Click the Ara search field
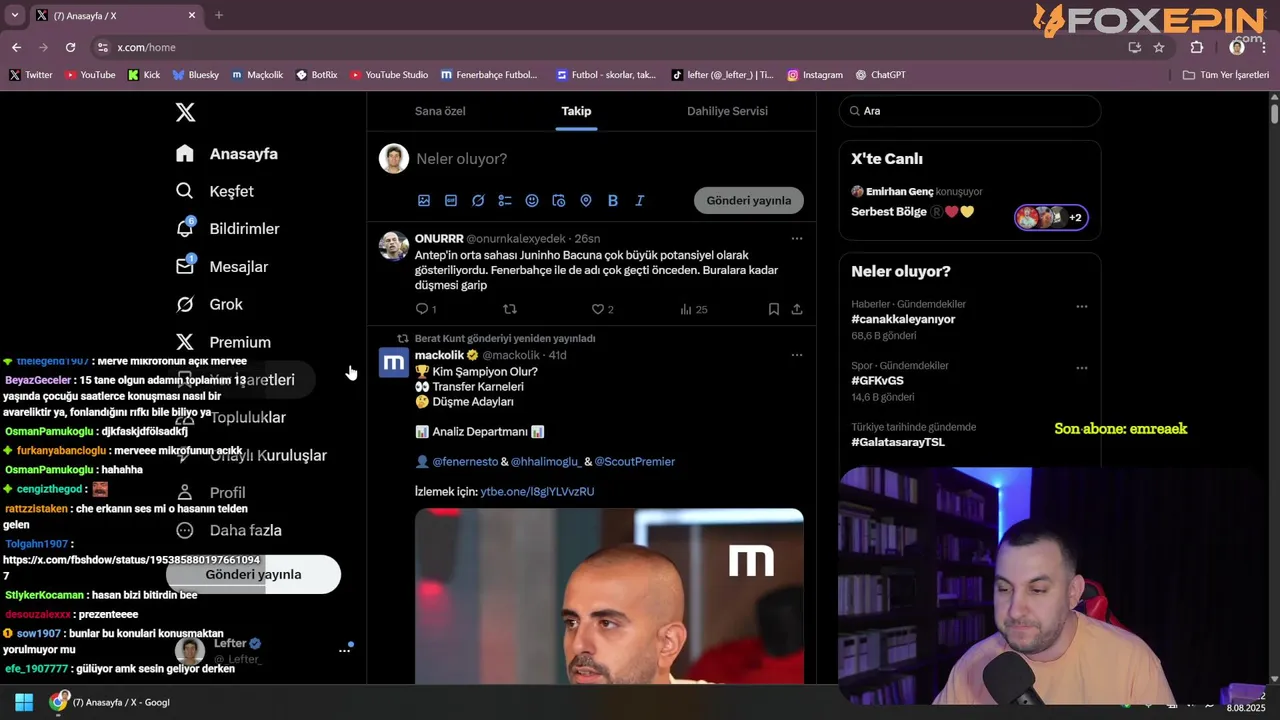The height and width of the screenshot is (720, 1280). pyautogui.click(x=970, y=111)
